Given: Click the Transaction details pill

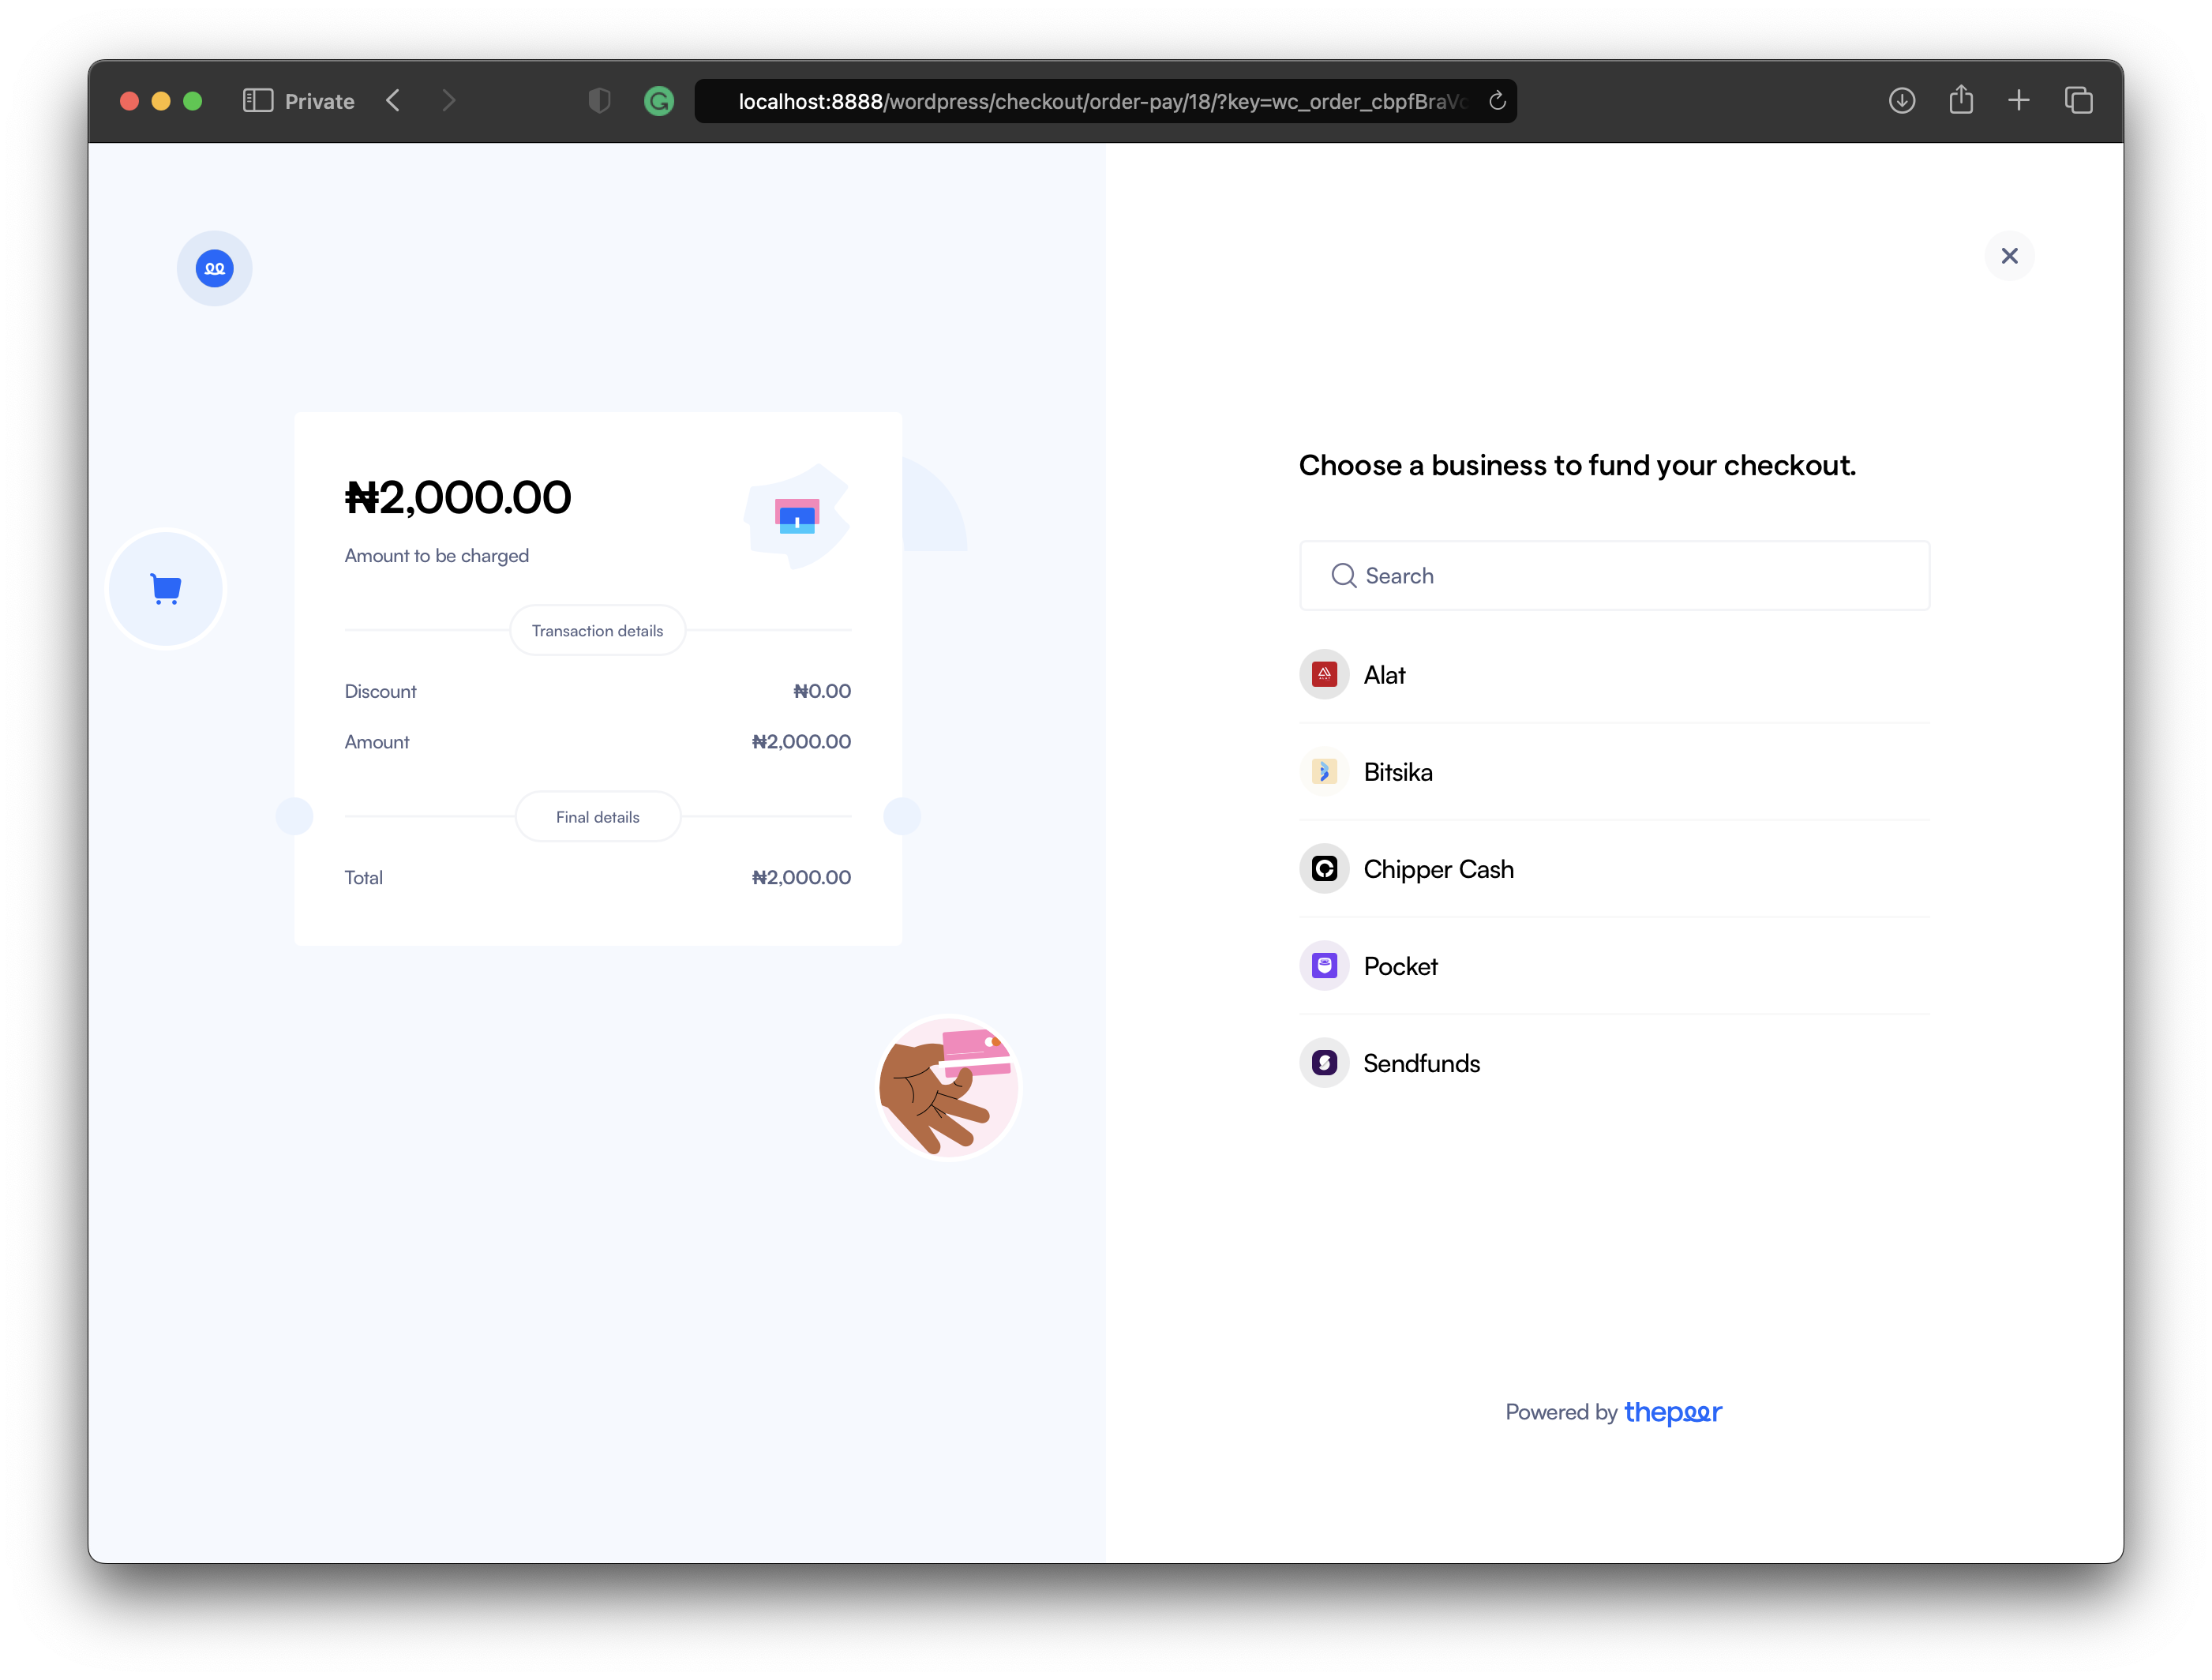Looking at the screenshot, I should (597, 631).
